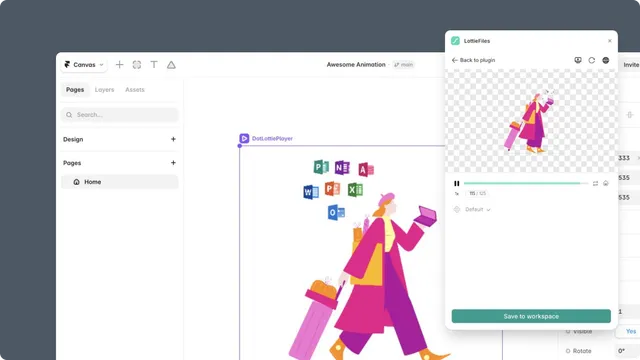Viewport: 640px width, 360px height.
Task: Switch to the Pages tab
Action: click(x=75, y=90)
